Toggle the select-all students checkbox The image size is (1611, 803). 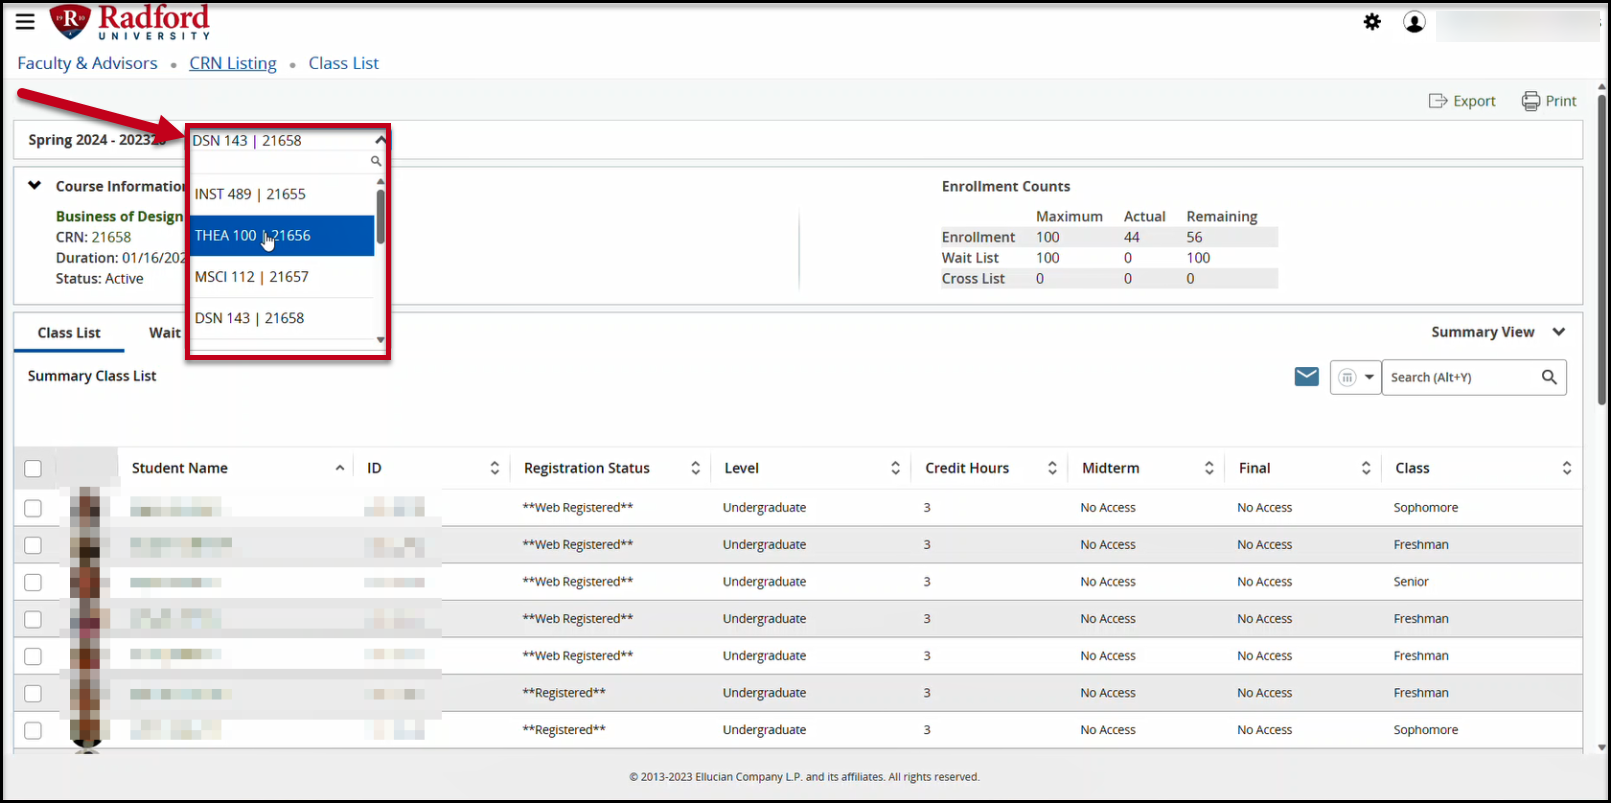33,469
